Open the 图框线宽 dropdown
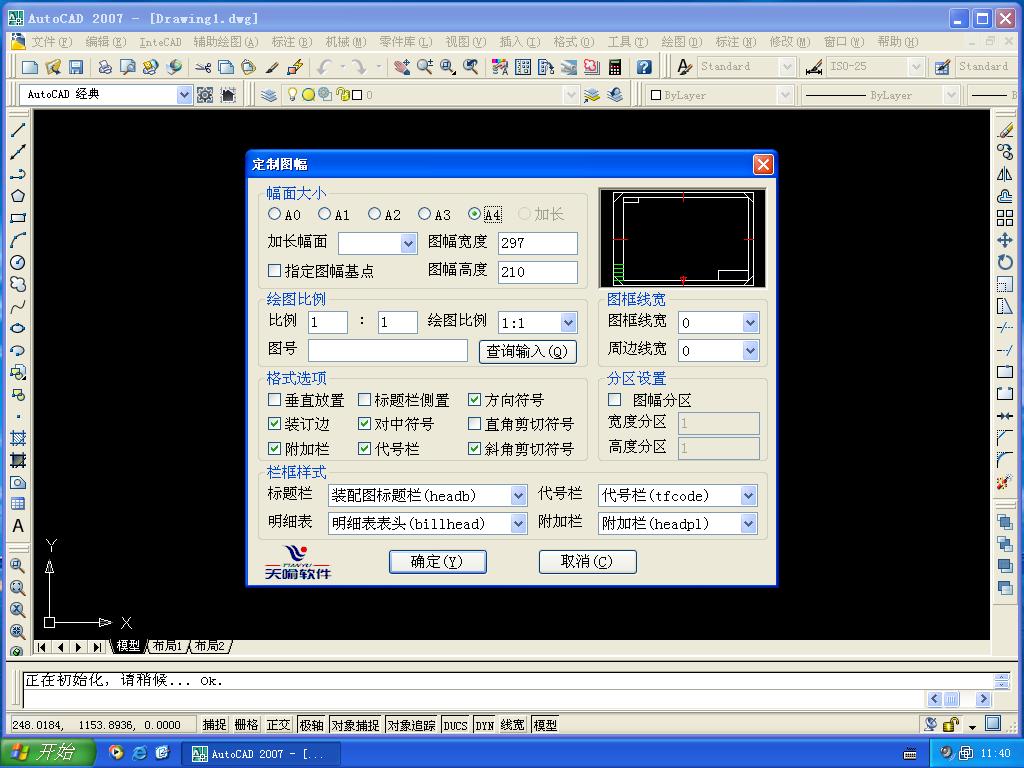Viewport: 1024px width, 768px height. [750, 322]
